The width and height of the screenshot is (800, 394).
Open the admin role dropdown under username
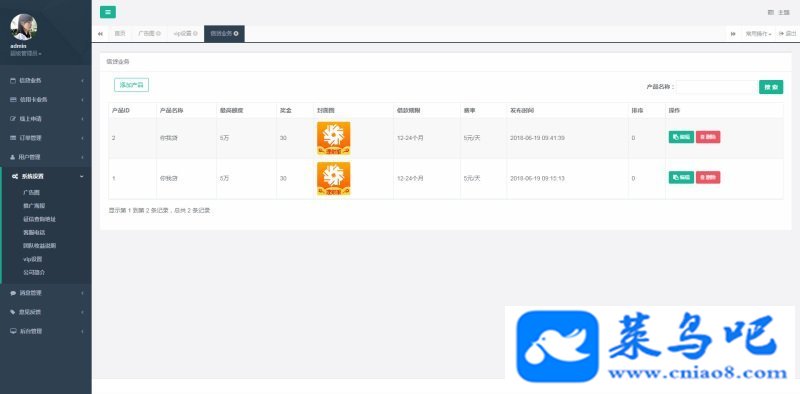26,54
